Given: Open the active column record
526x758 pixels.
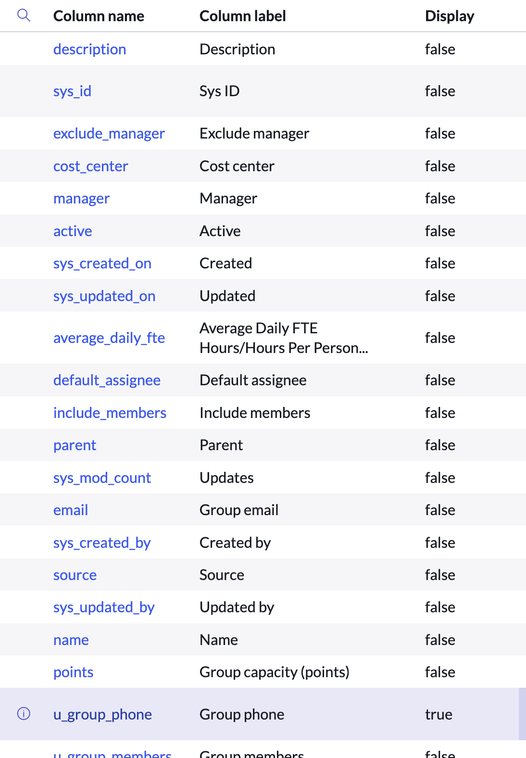Looking at the screenshot, I should point(73,231).
